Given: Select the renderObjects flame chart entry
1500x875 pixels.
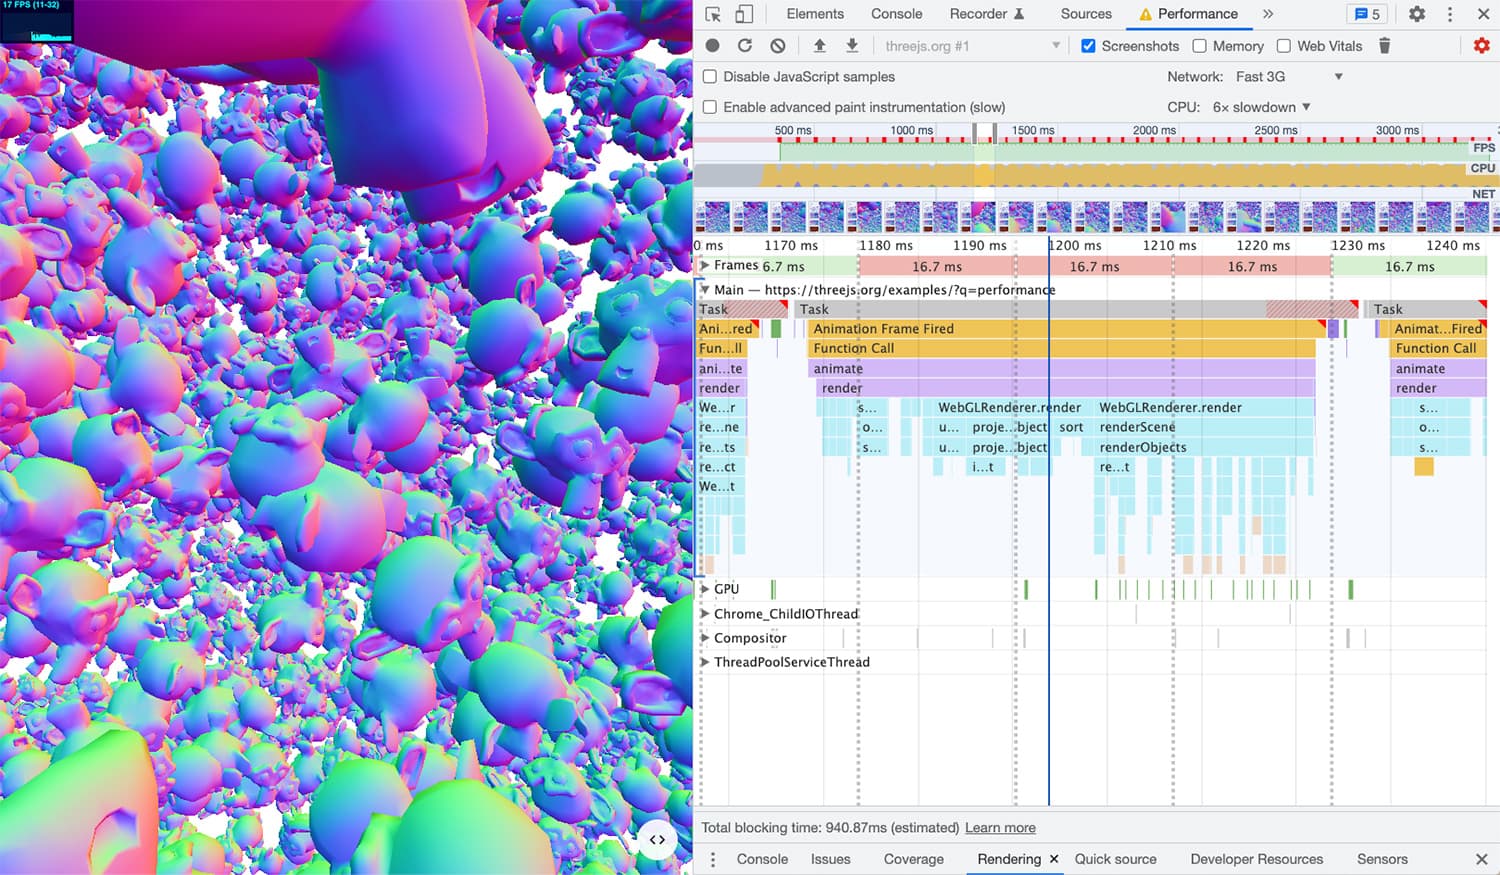Looking at the screenshot, I should 1204,447.
